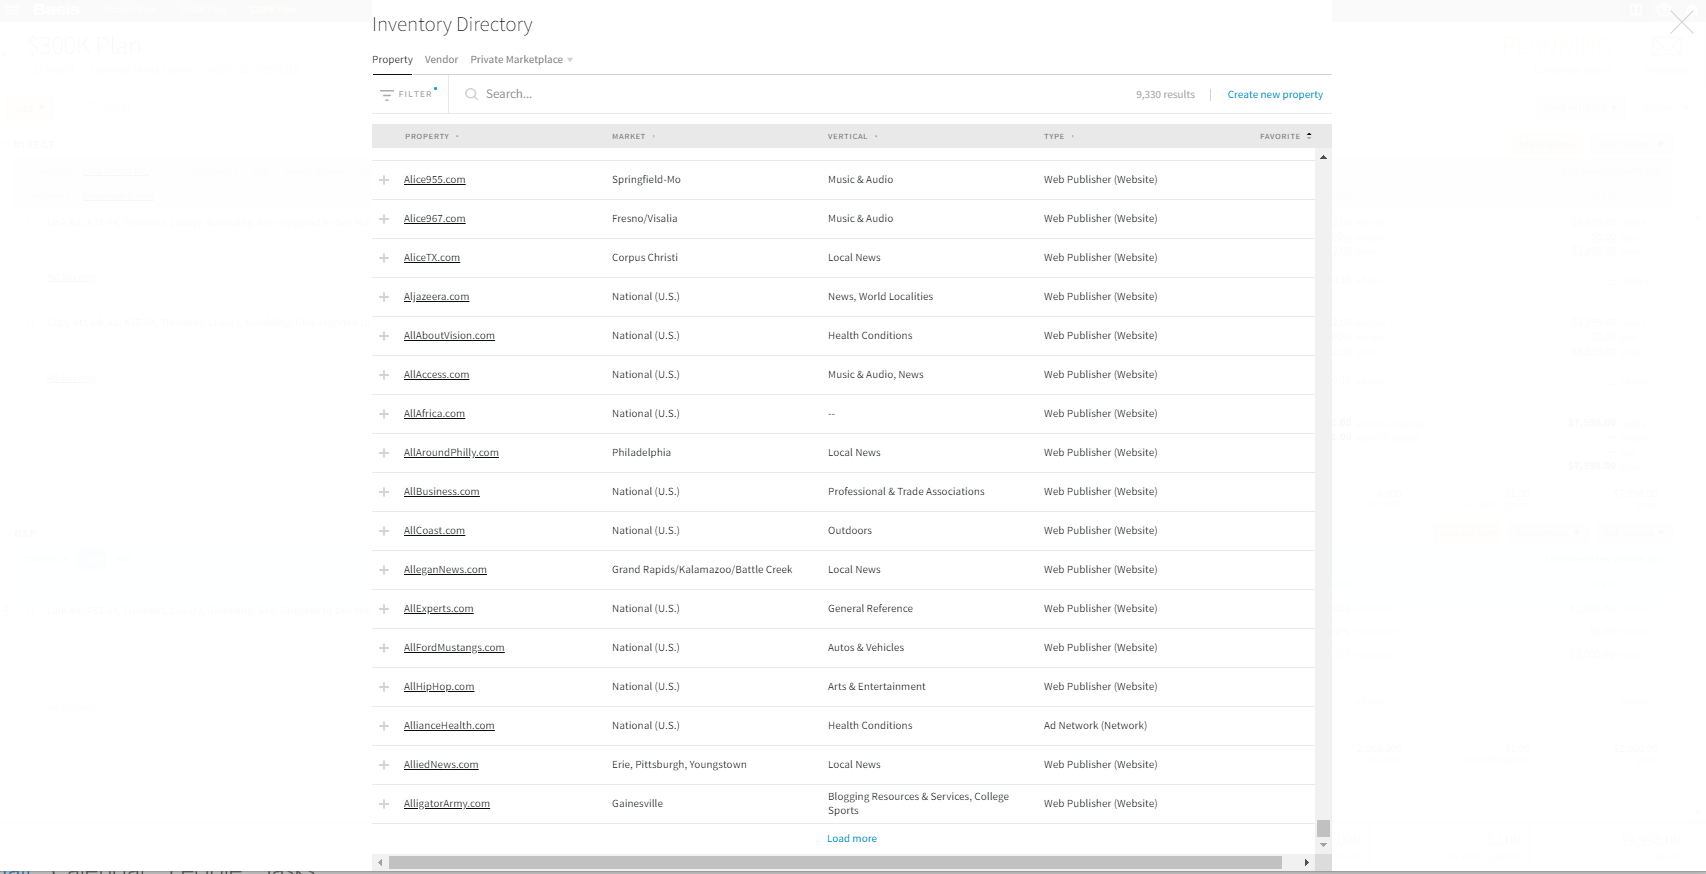The image size is (1706, 874).
Task: Click the 'Arts & Entertainment' vertical cell
Action: [x=877, y=687]
